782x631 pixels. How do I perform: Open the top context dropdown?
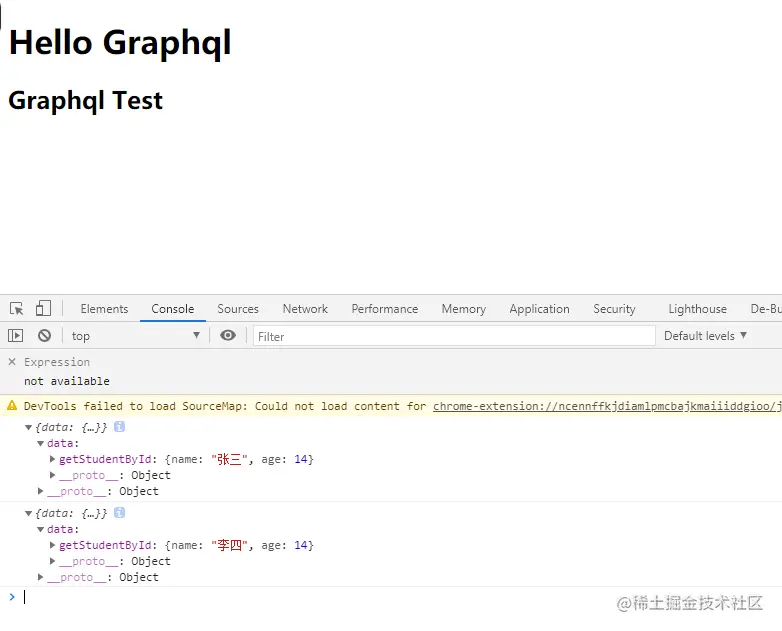(136, 336)
